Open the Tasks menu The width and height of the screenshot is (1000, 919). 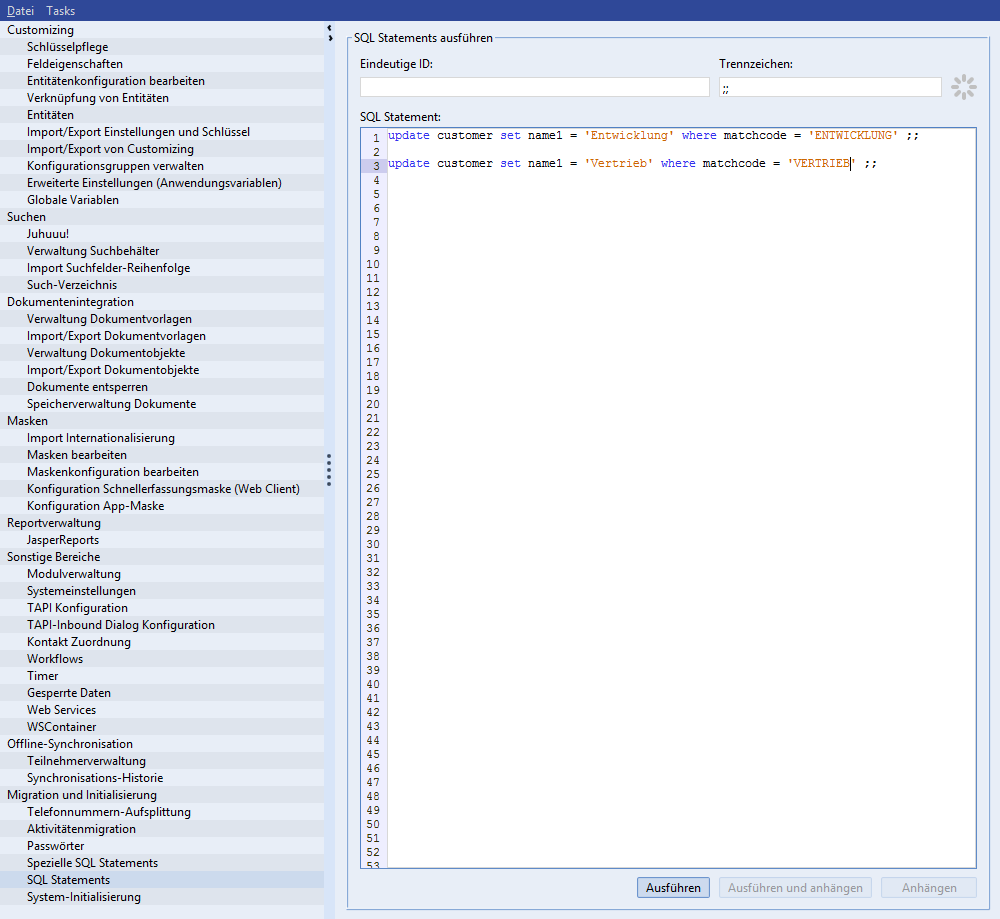[60, 10]
